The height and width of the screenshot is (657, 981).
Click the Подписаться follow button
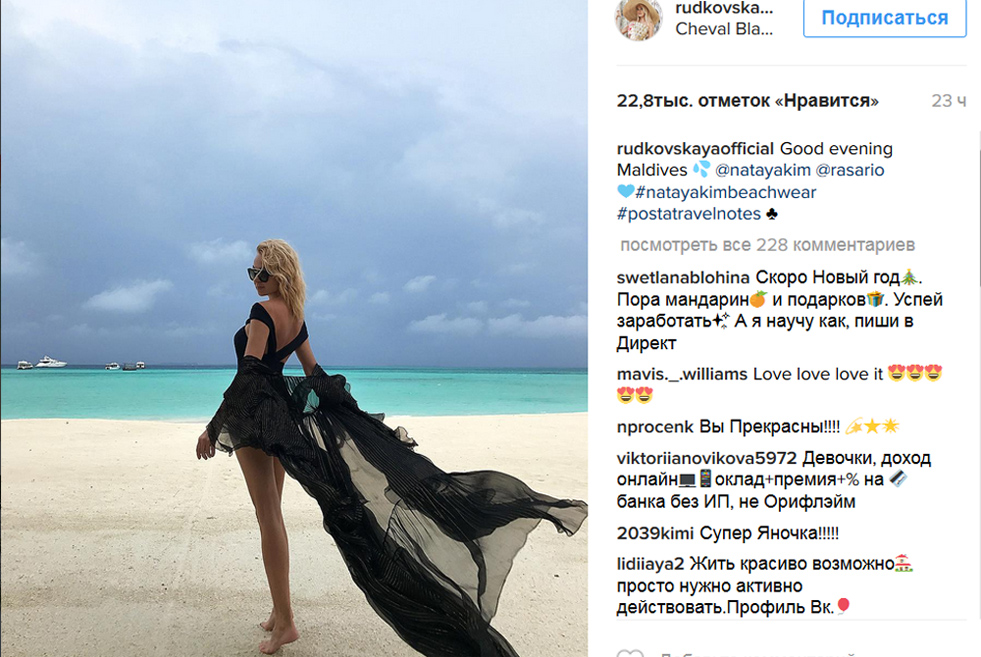coord(885,18)
